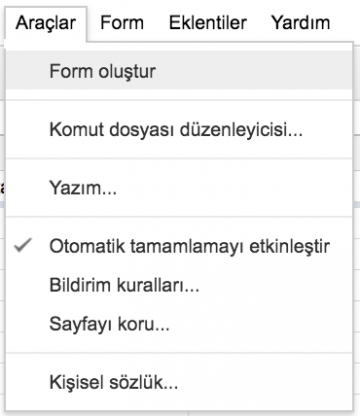Click the checkmark beside Otomatik tamamlamayı etkinleştir
Image resolution: width=360 pixels, height=416 pixels.
coord(23,246)
